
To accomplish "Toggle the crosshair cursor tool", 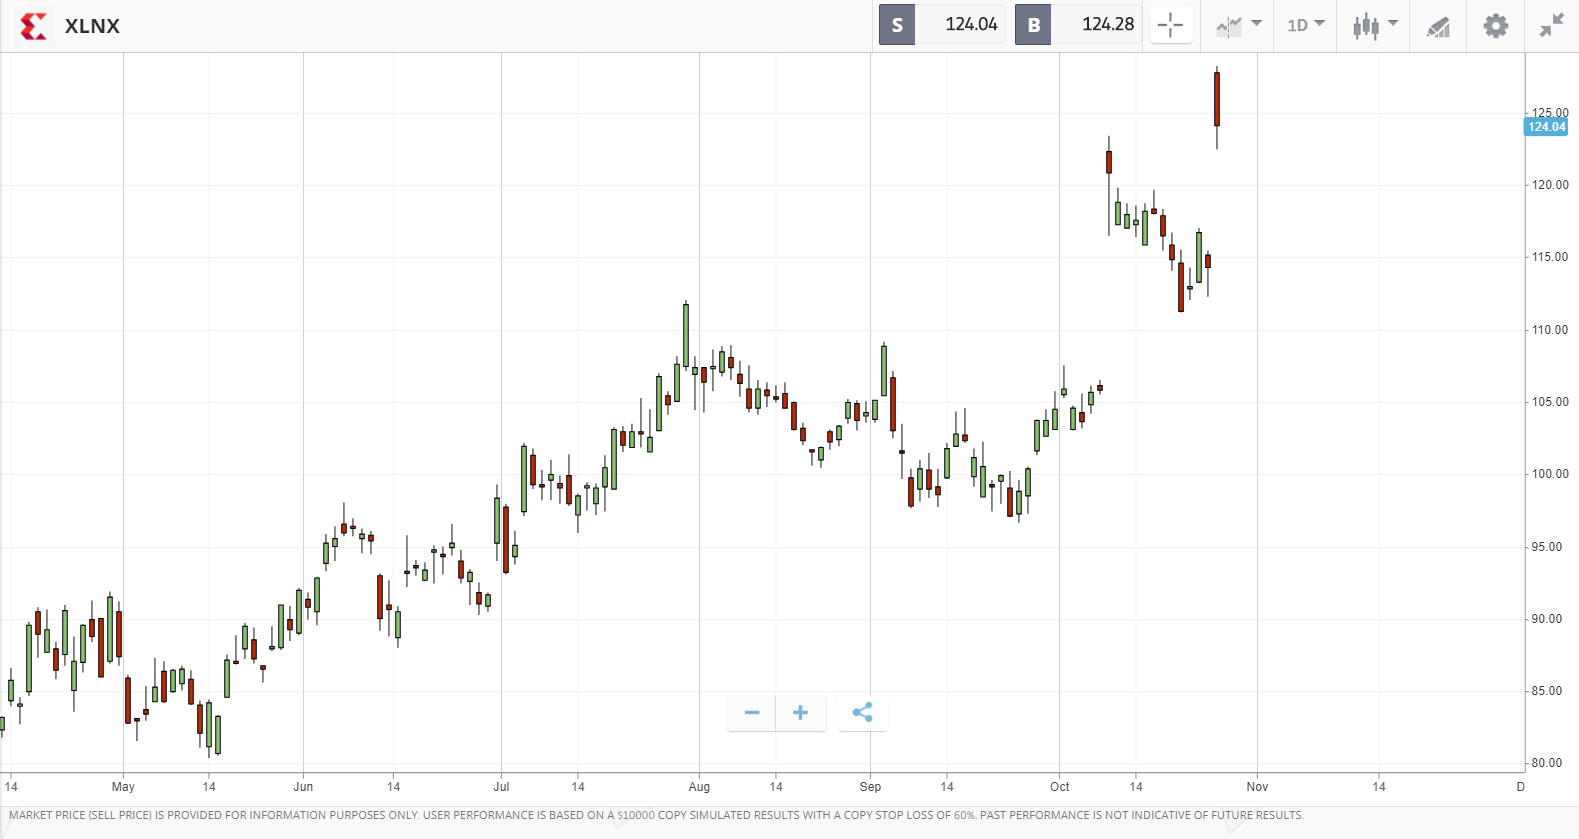I will (x=1170, y=25).
